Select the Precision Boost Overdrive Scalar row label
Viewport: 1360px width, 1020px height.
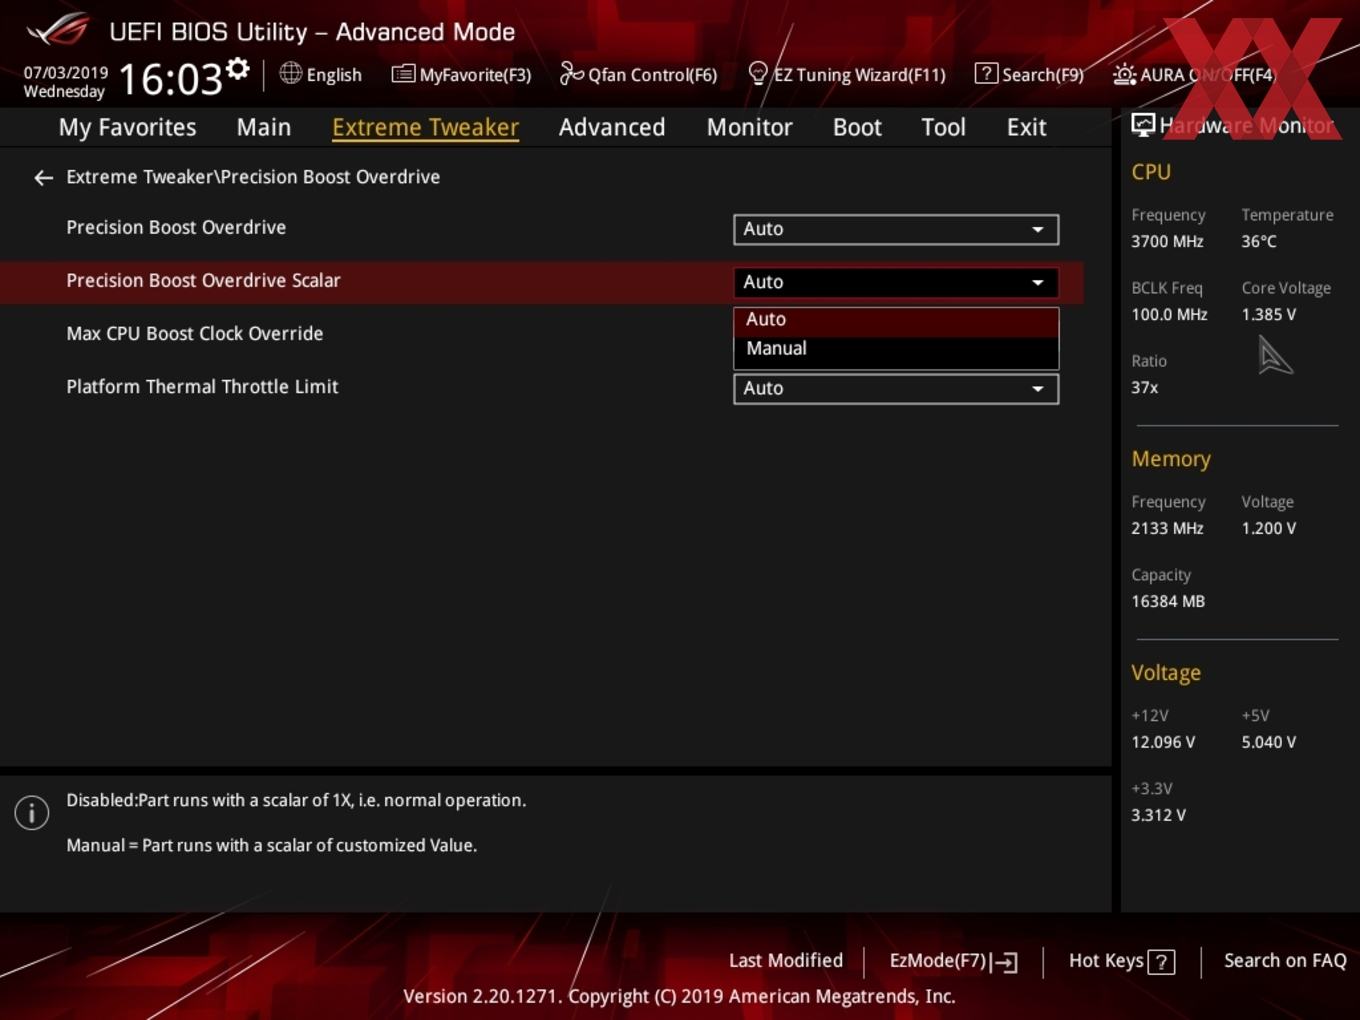click(203, 281)
